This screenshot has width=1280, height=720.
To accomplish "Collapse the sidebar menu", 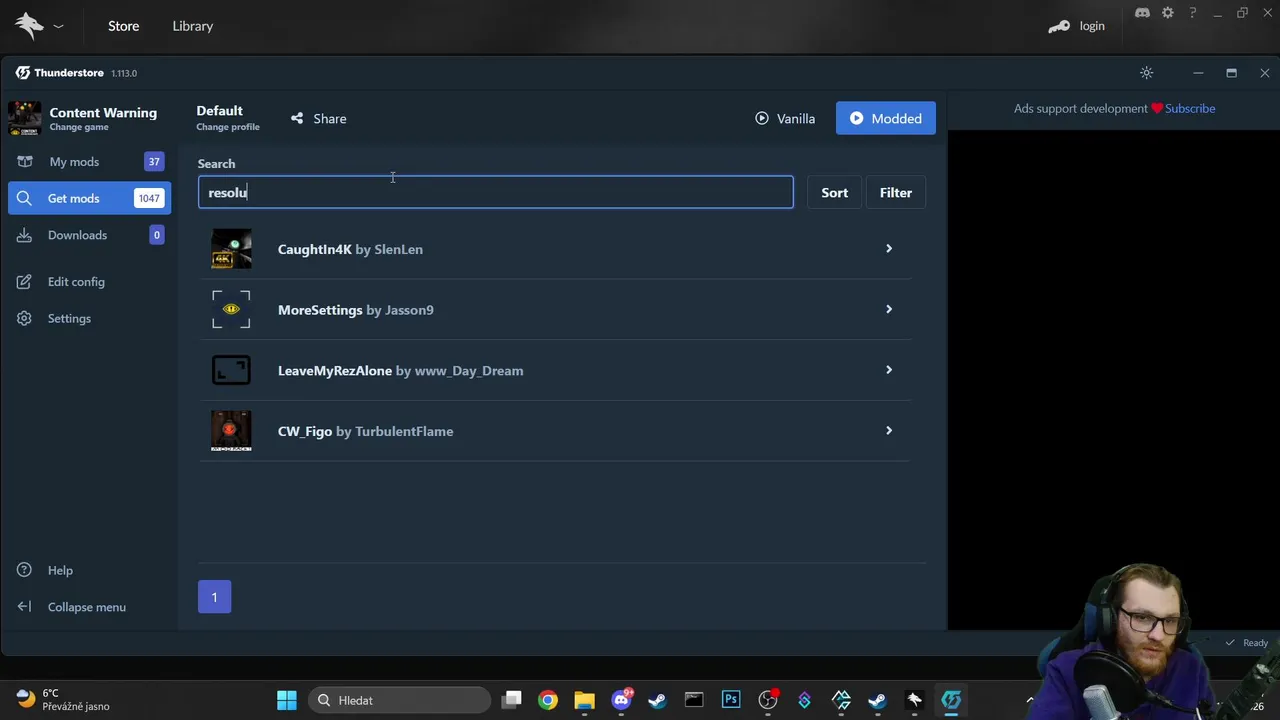I will point(89,607).
